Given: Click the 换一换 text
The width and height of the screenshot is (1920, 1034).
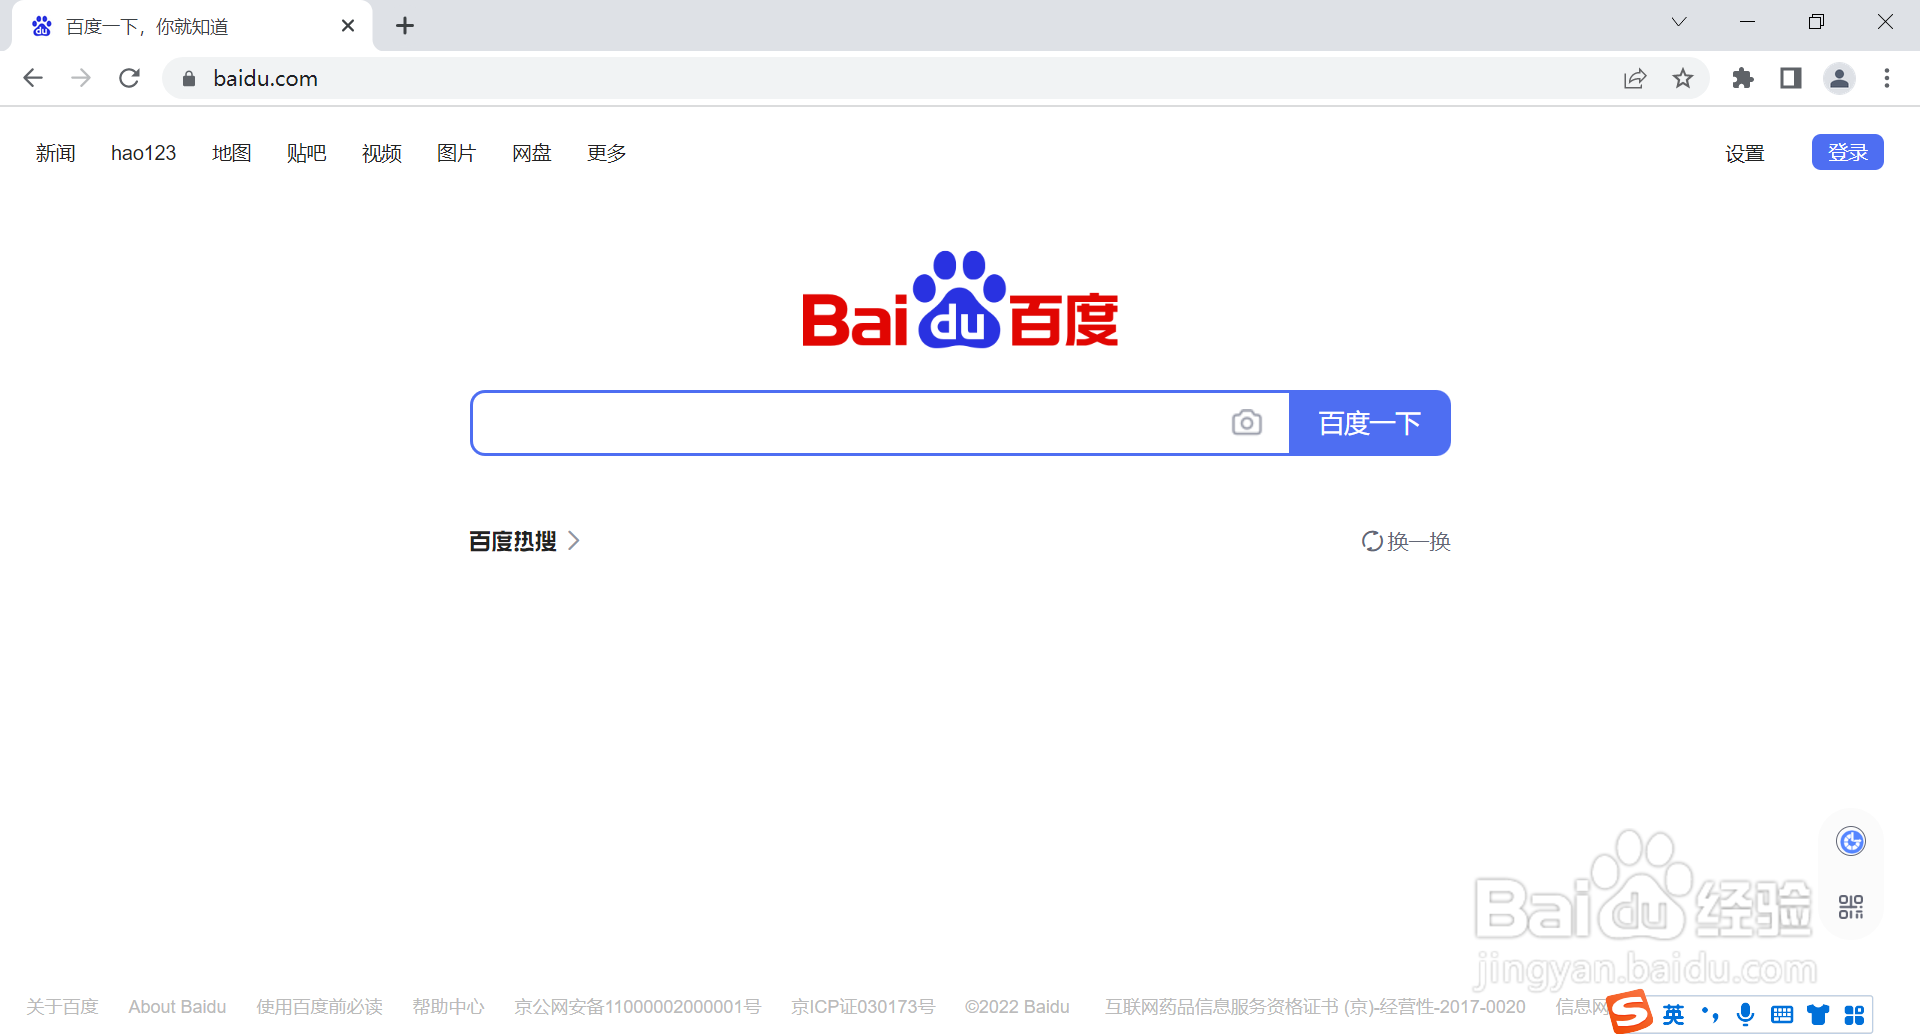Looking at the screenshot, I should (1419, 541).
